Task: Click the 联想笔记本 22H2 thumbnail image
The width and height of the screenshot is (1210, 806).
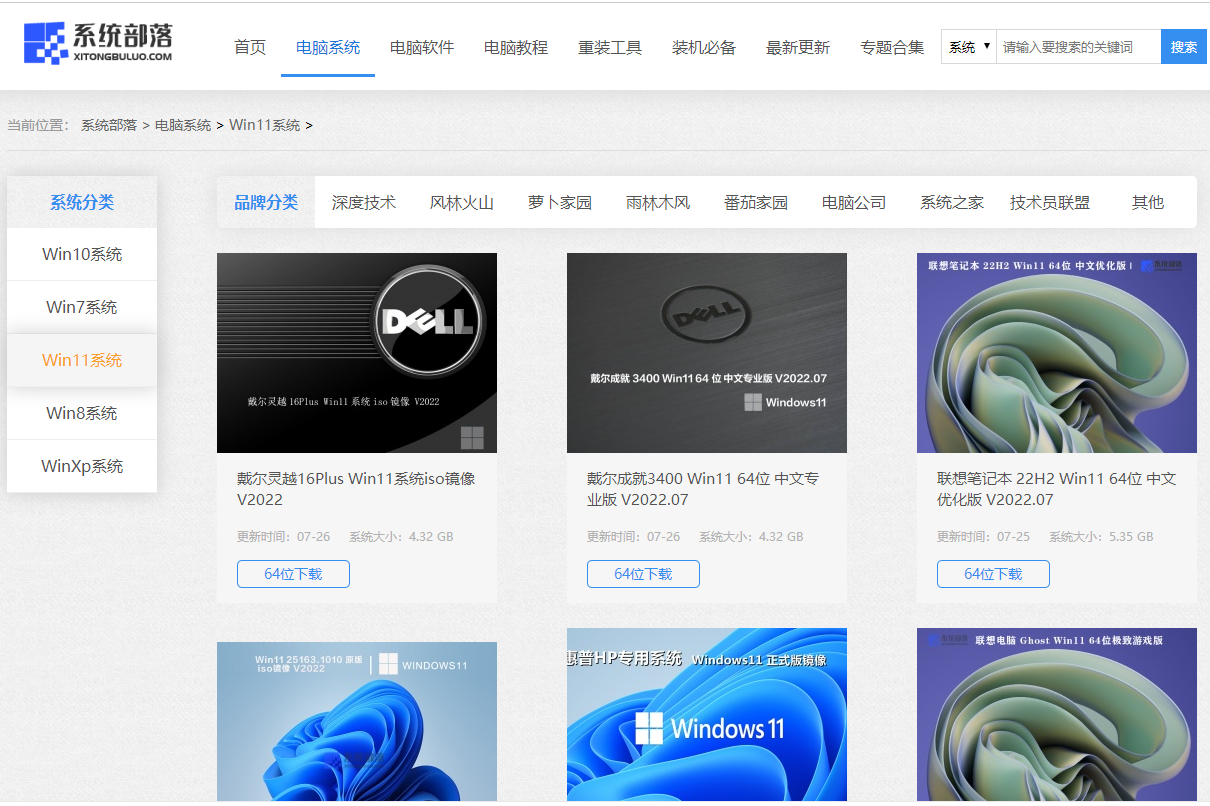Action: 1056,353
